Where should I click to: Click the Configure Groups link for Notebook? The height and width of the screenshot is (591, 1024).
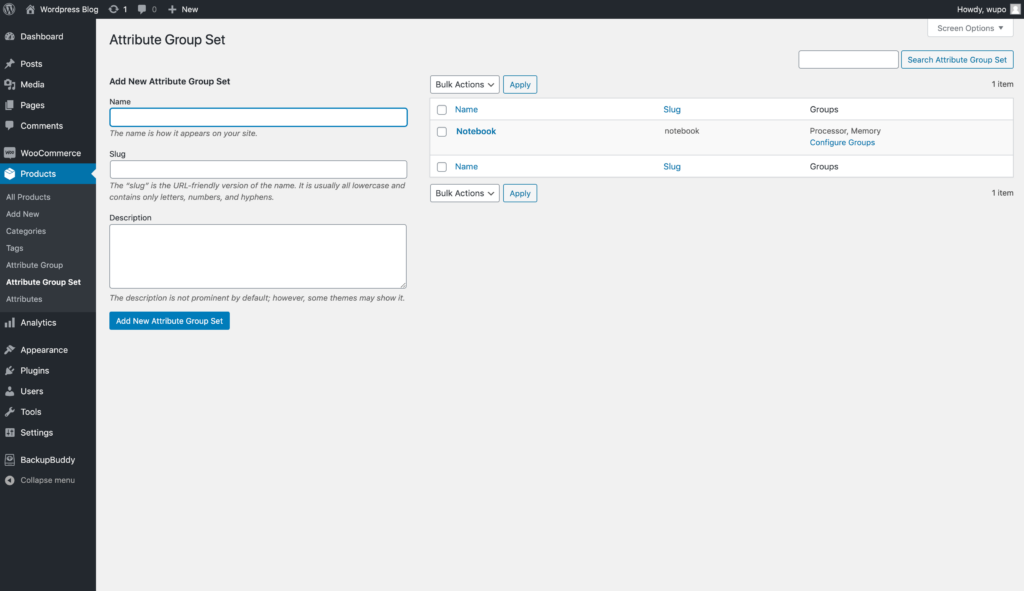click(842, 143)
